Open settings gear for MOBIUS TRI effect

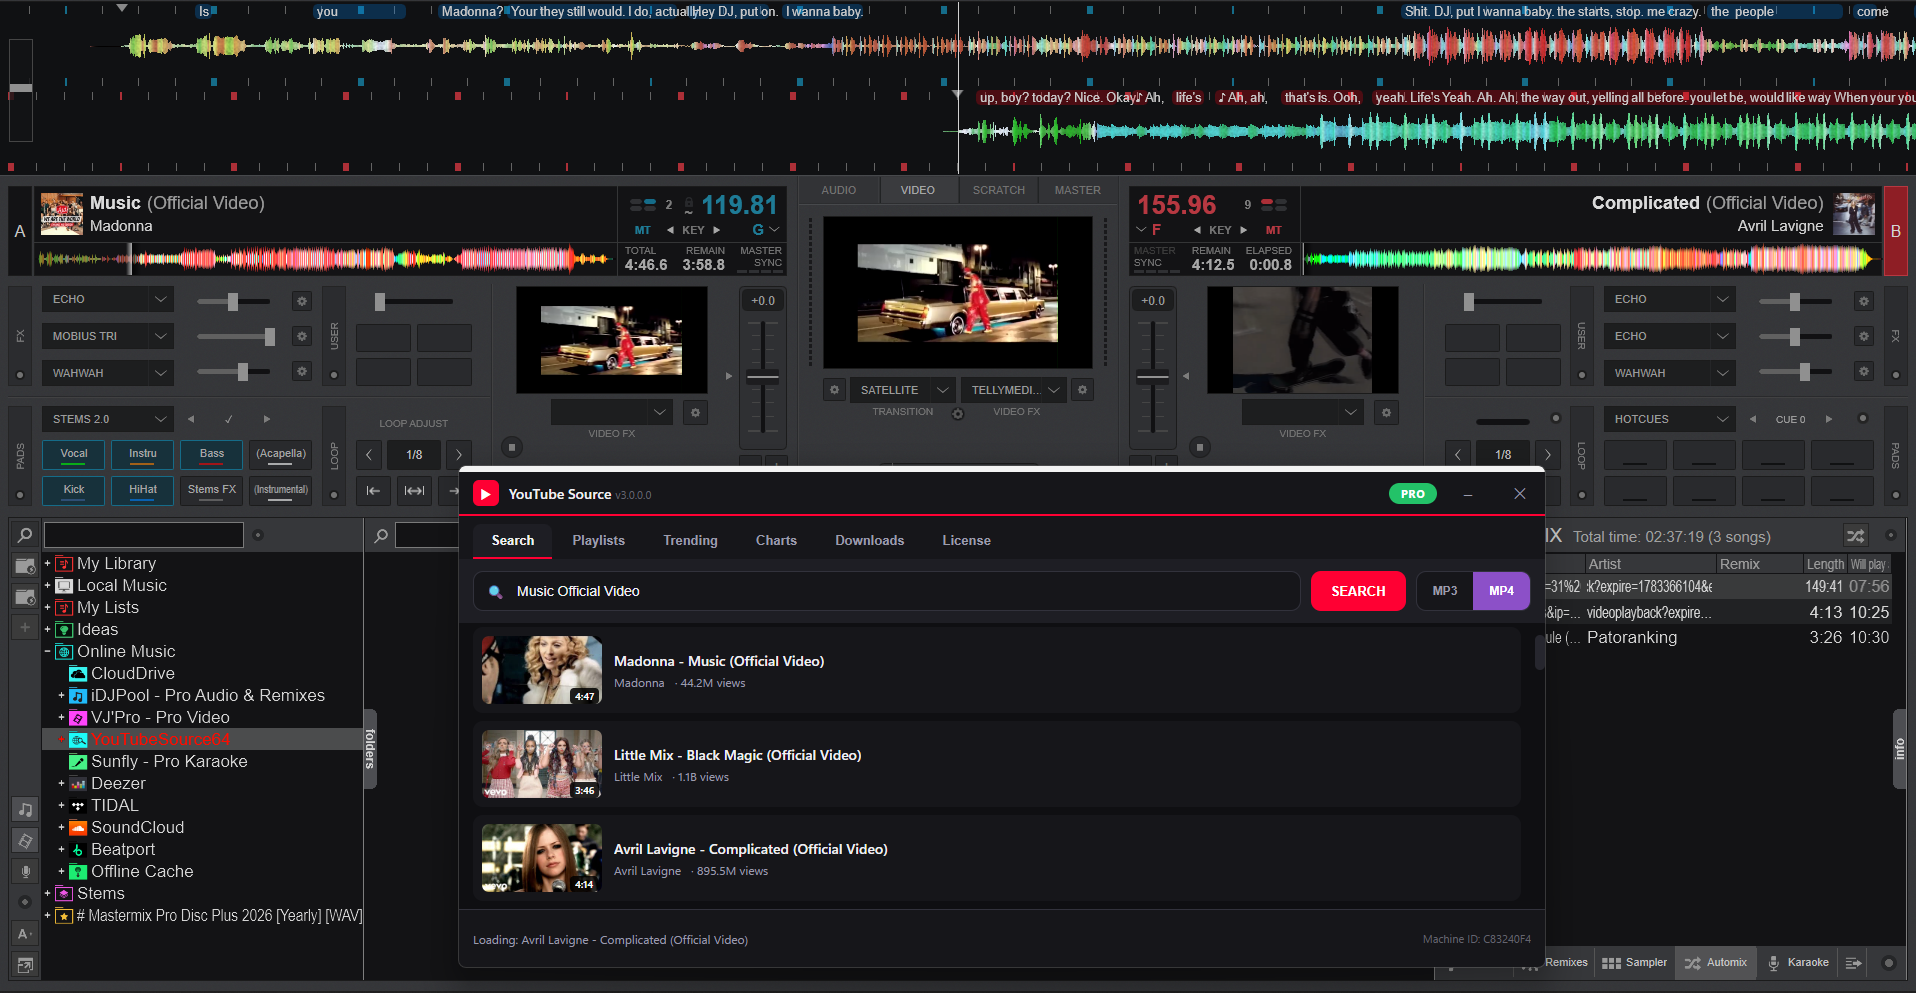pos(302,337)
